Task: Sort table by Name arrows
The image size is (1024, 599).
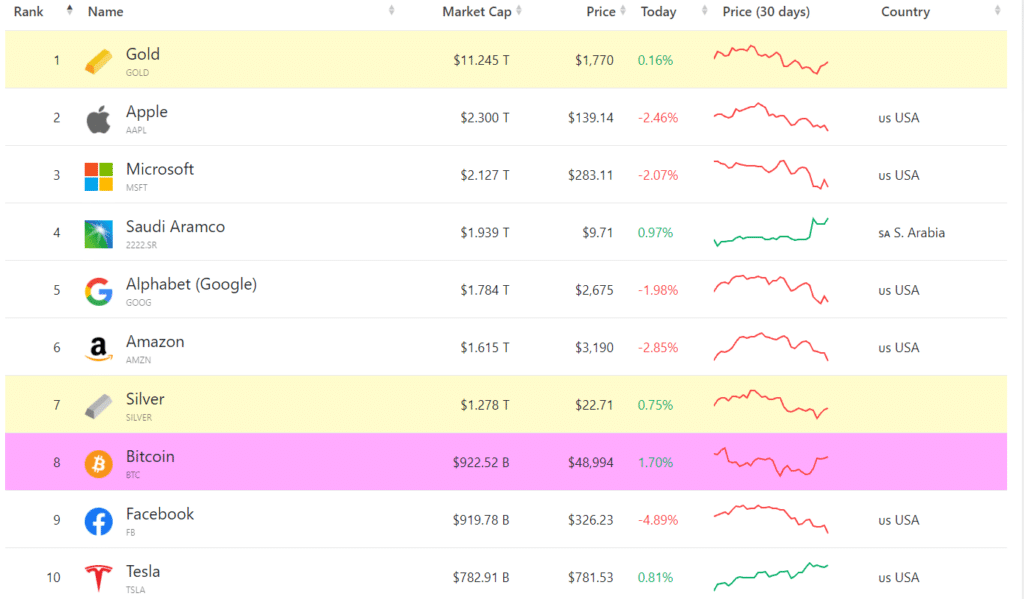Action: [391, 10]
